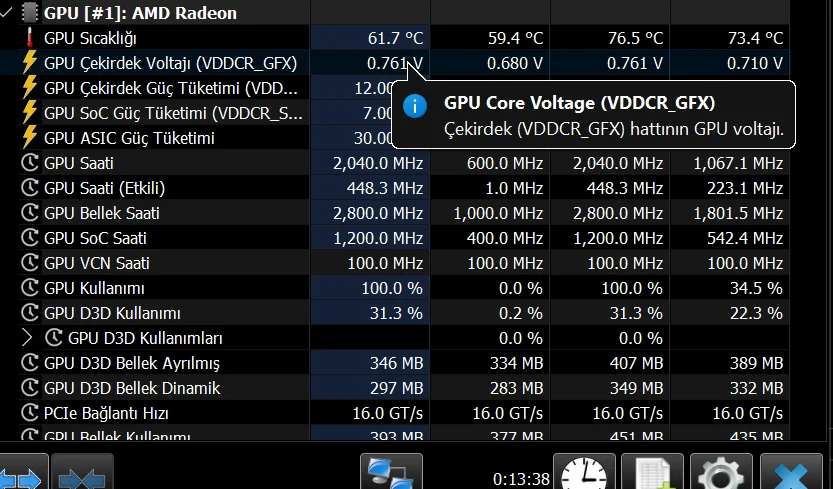Click the document icon with green plus
The image size is (833, 489).
pyautogui.click(x=652, y=473)
